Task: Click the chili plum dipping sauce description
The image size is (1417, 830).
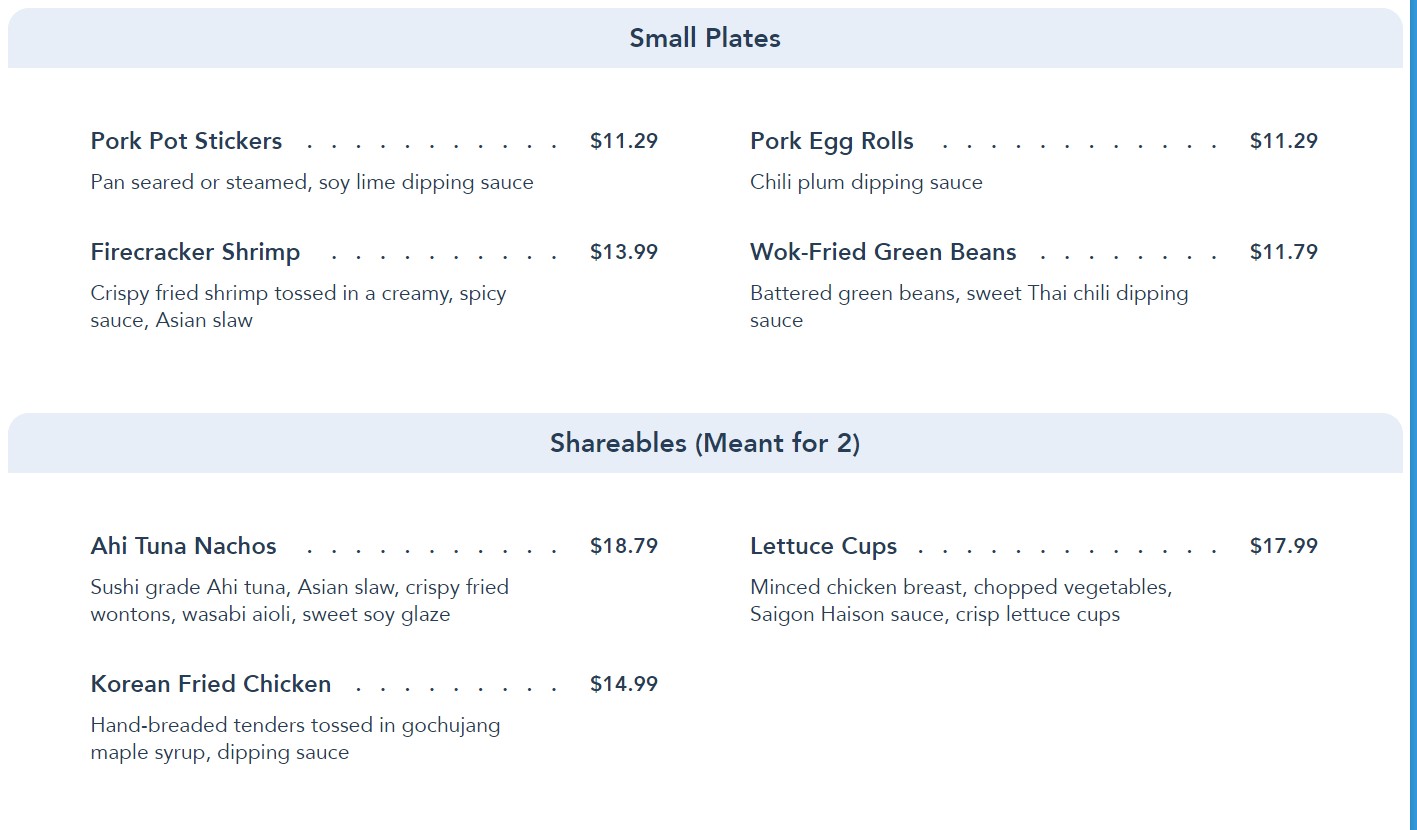Action: pos(866,182)
